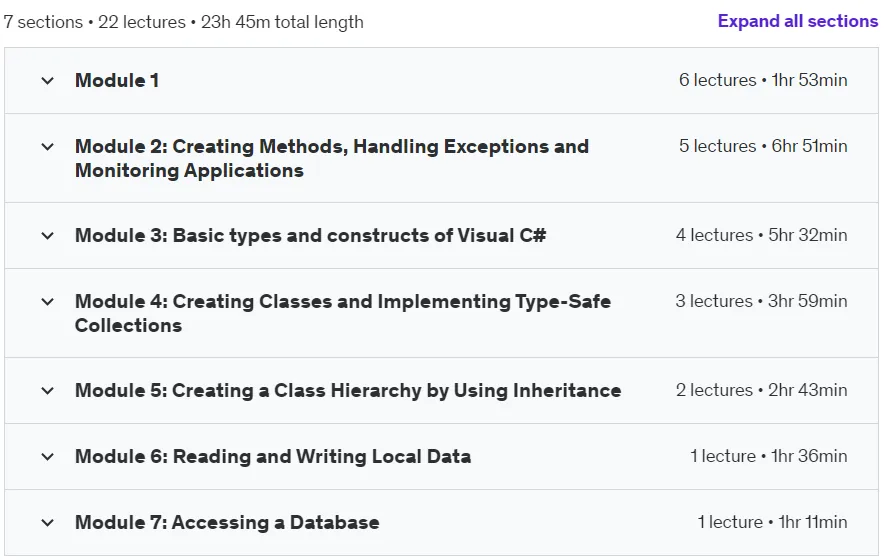
Task: Click the chevron beside Module 2
Action: (x=48, y=147)
